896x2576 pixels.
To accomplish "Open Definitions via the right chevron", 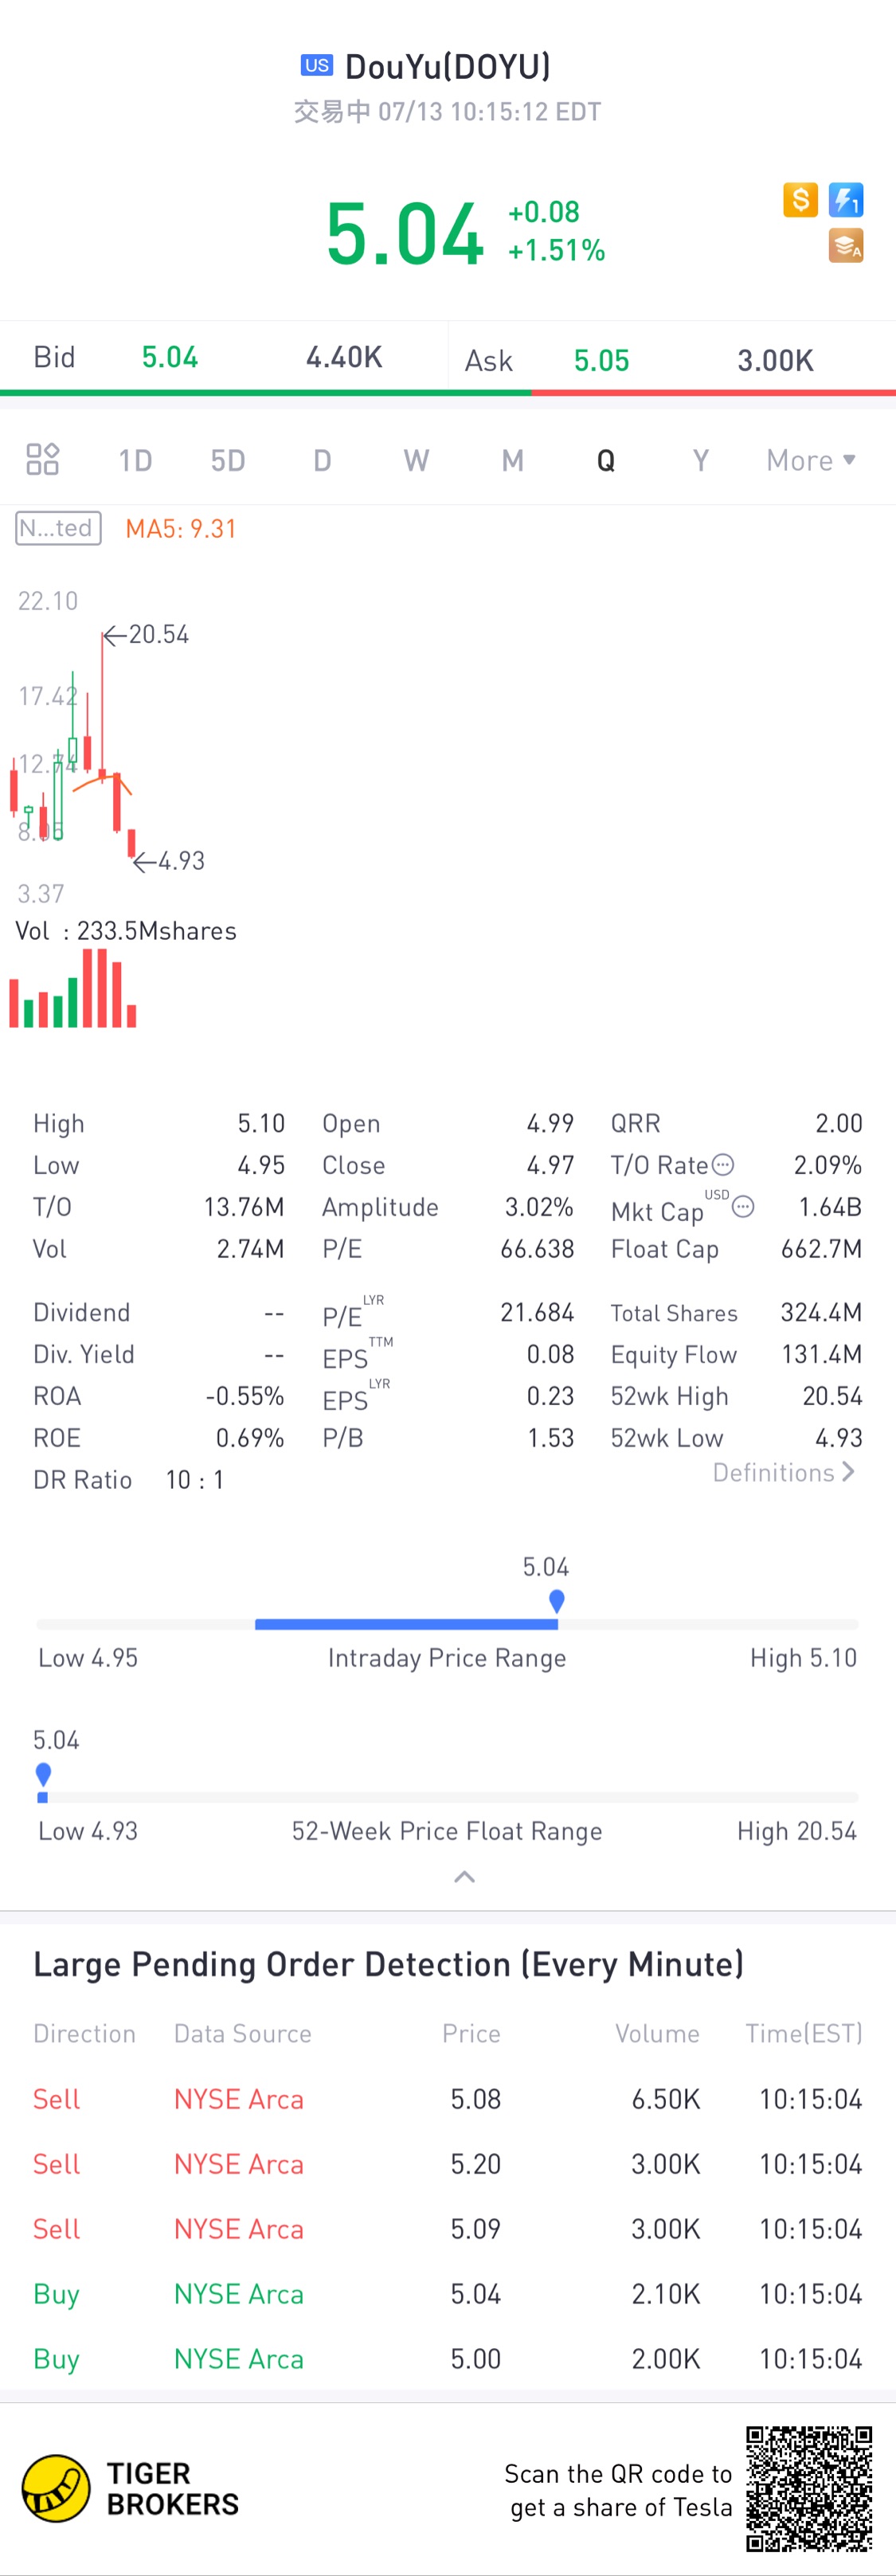I will click(848, 1472).
